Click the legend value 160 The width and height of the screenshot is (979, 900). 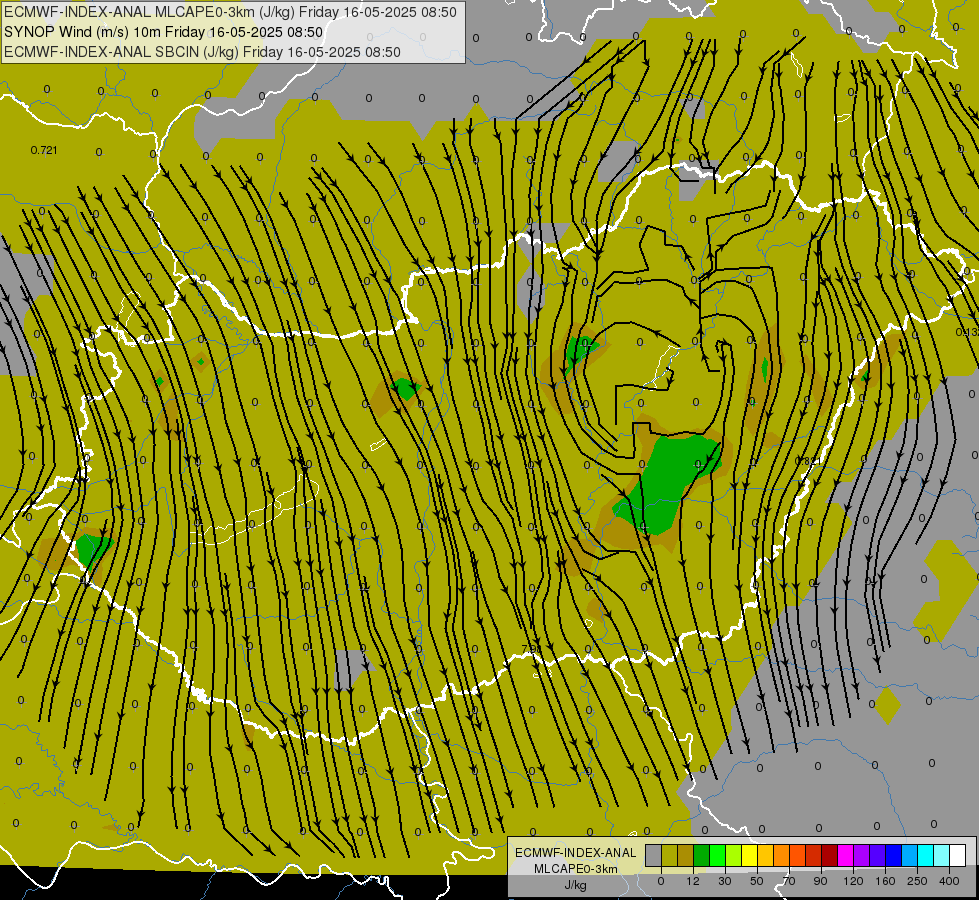click(x=885, y=881)
